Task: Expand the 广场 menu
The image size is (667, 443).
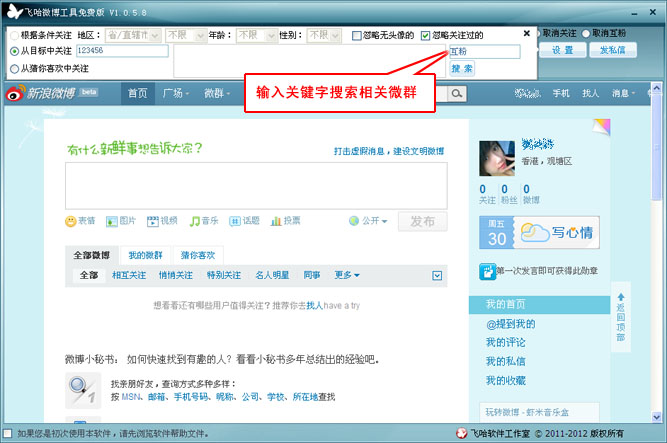Action: pyautogui.click(x=176, y=93)
